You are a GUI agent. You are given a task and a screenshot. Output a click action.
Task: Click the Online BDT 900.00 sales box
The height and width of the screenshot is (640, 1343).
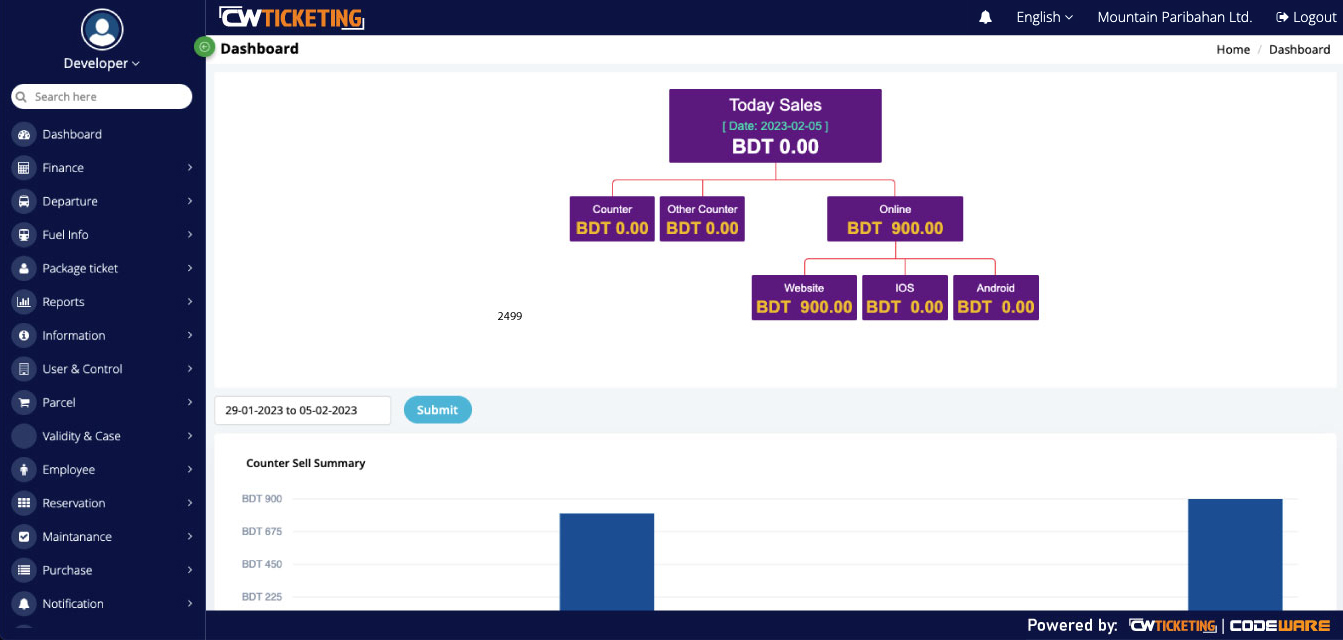click(894, 218)
